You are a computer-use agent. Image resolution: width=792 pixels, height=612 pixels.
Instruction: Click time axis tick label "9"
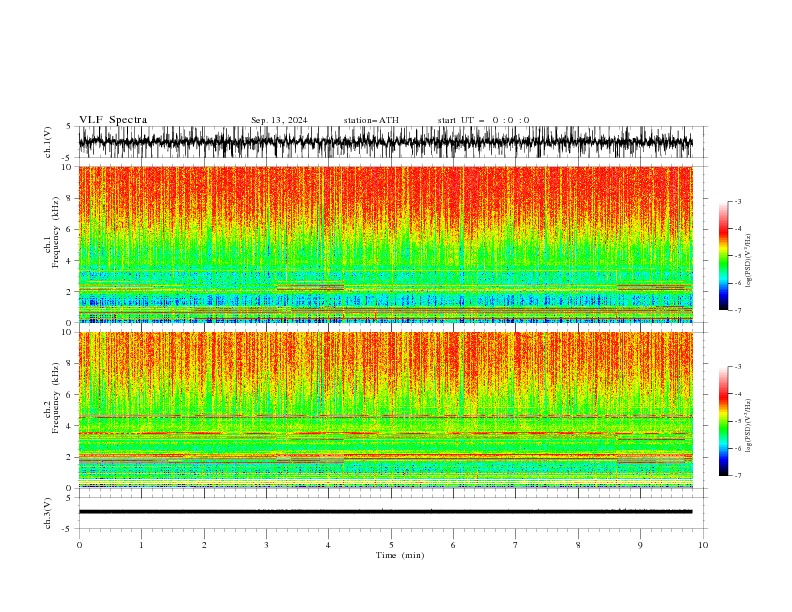point(640,545)
